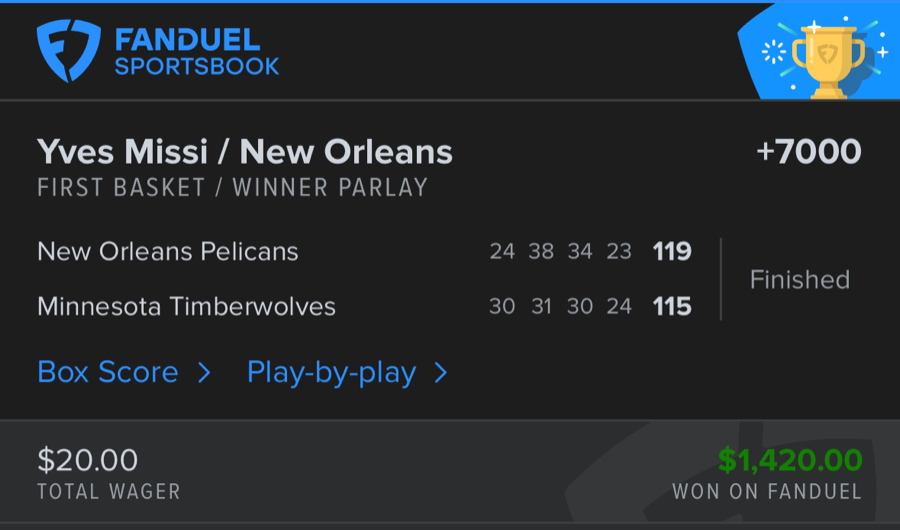Viewport: 900px width, 530px height.
Task: Click the Yves Missi / New Orleans bet title
Action: coord(245,152)
